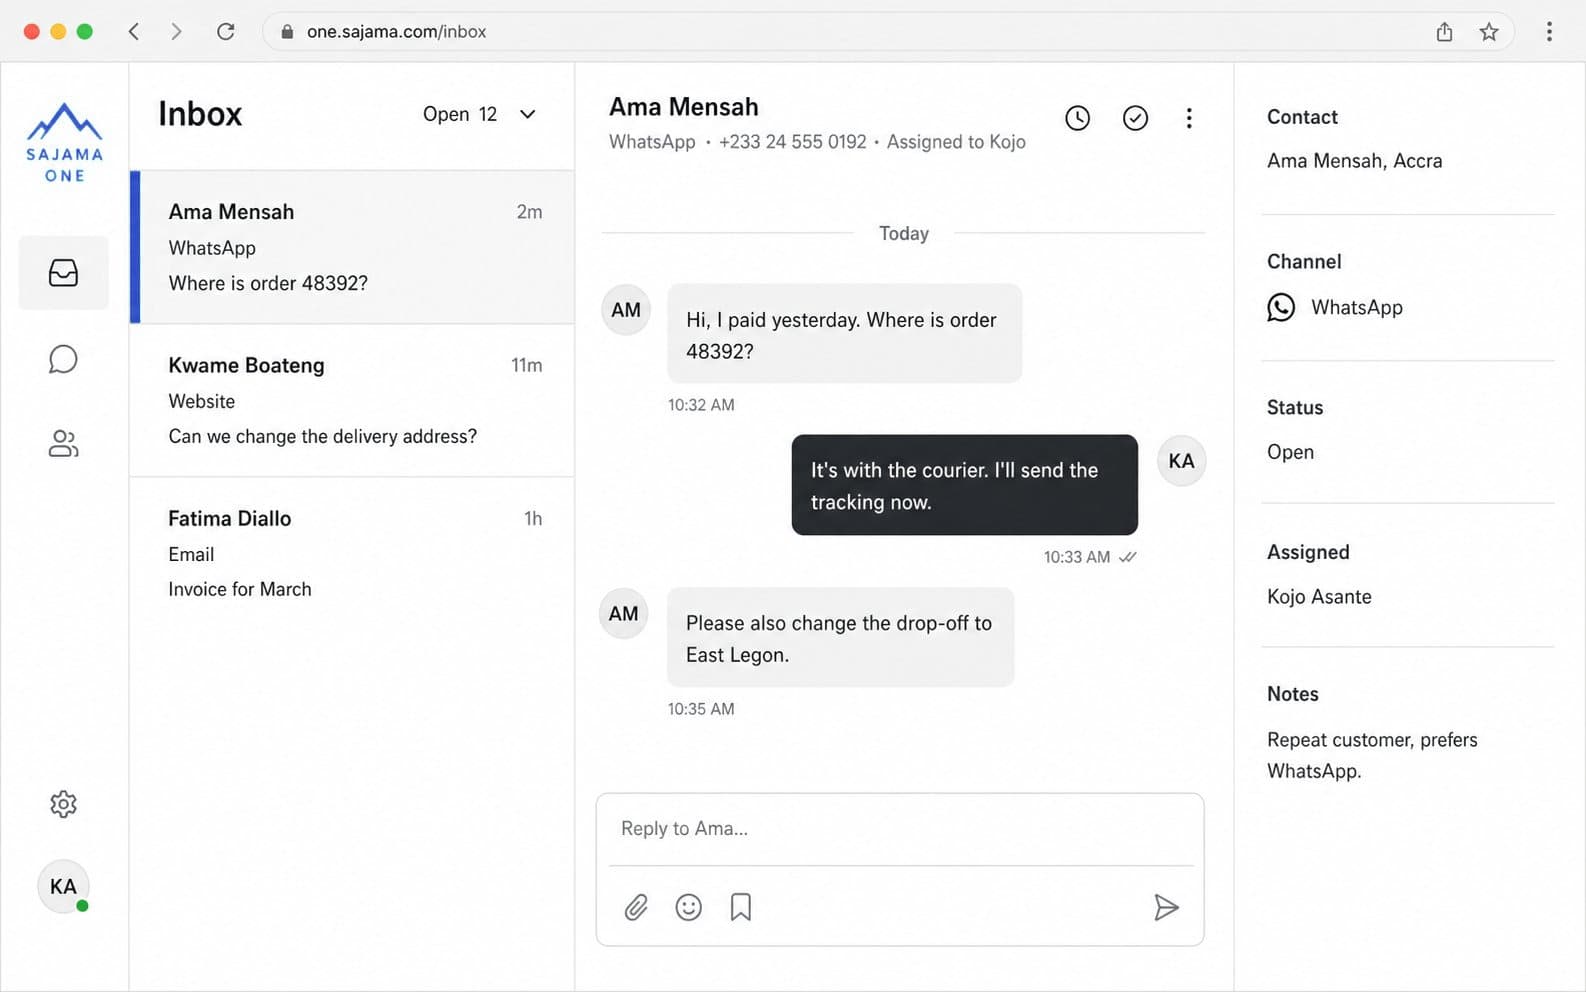Viewport: 1586px width, 992px height.
Task: Click 'Ama Mensah, Accra' contact text
Action: [1354, 161]
